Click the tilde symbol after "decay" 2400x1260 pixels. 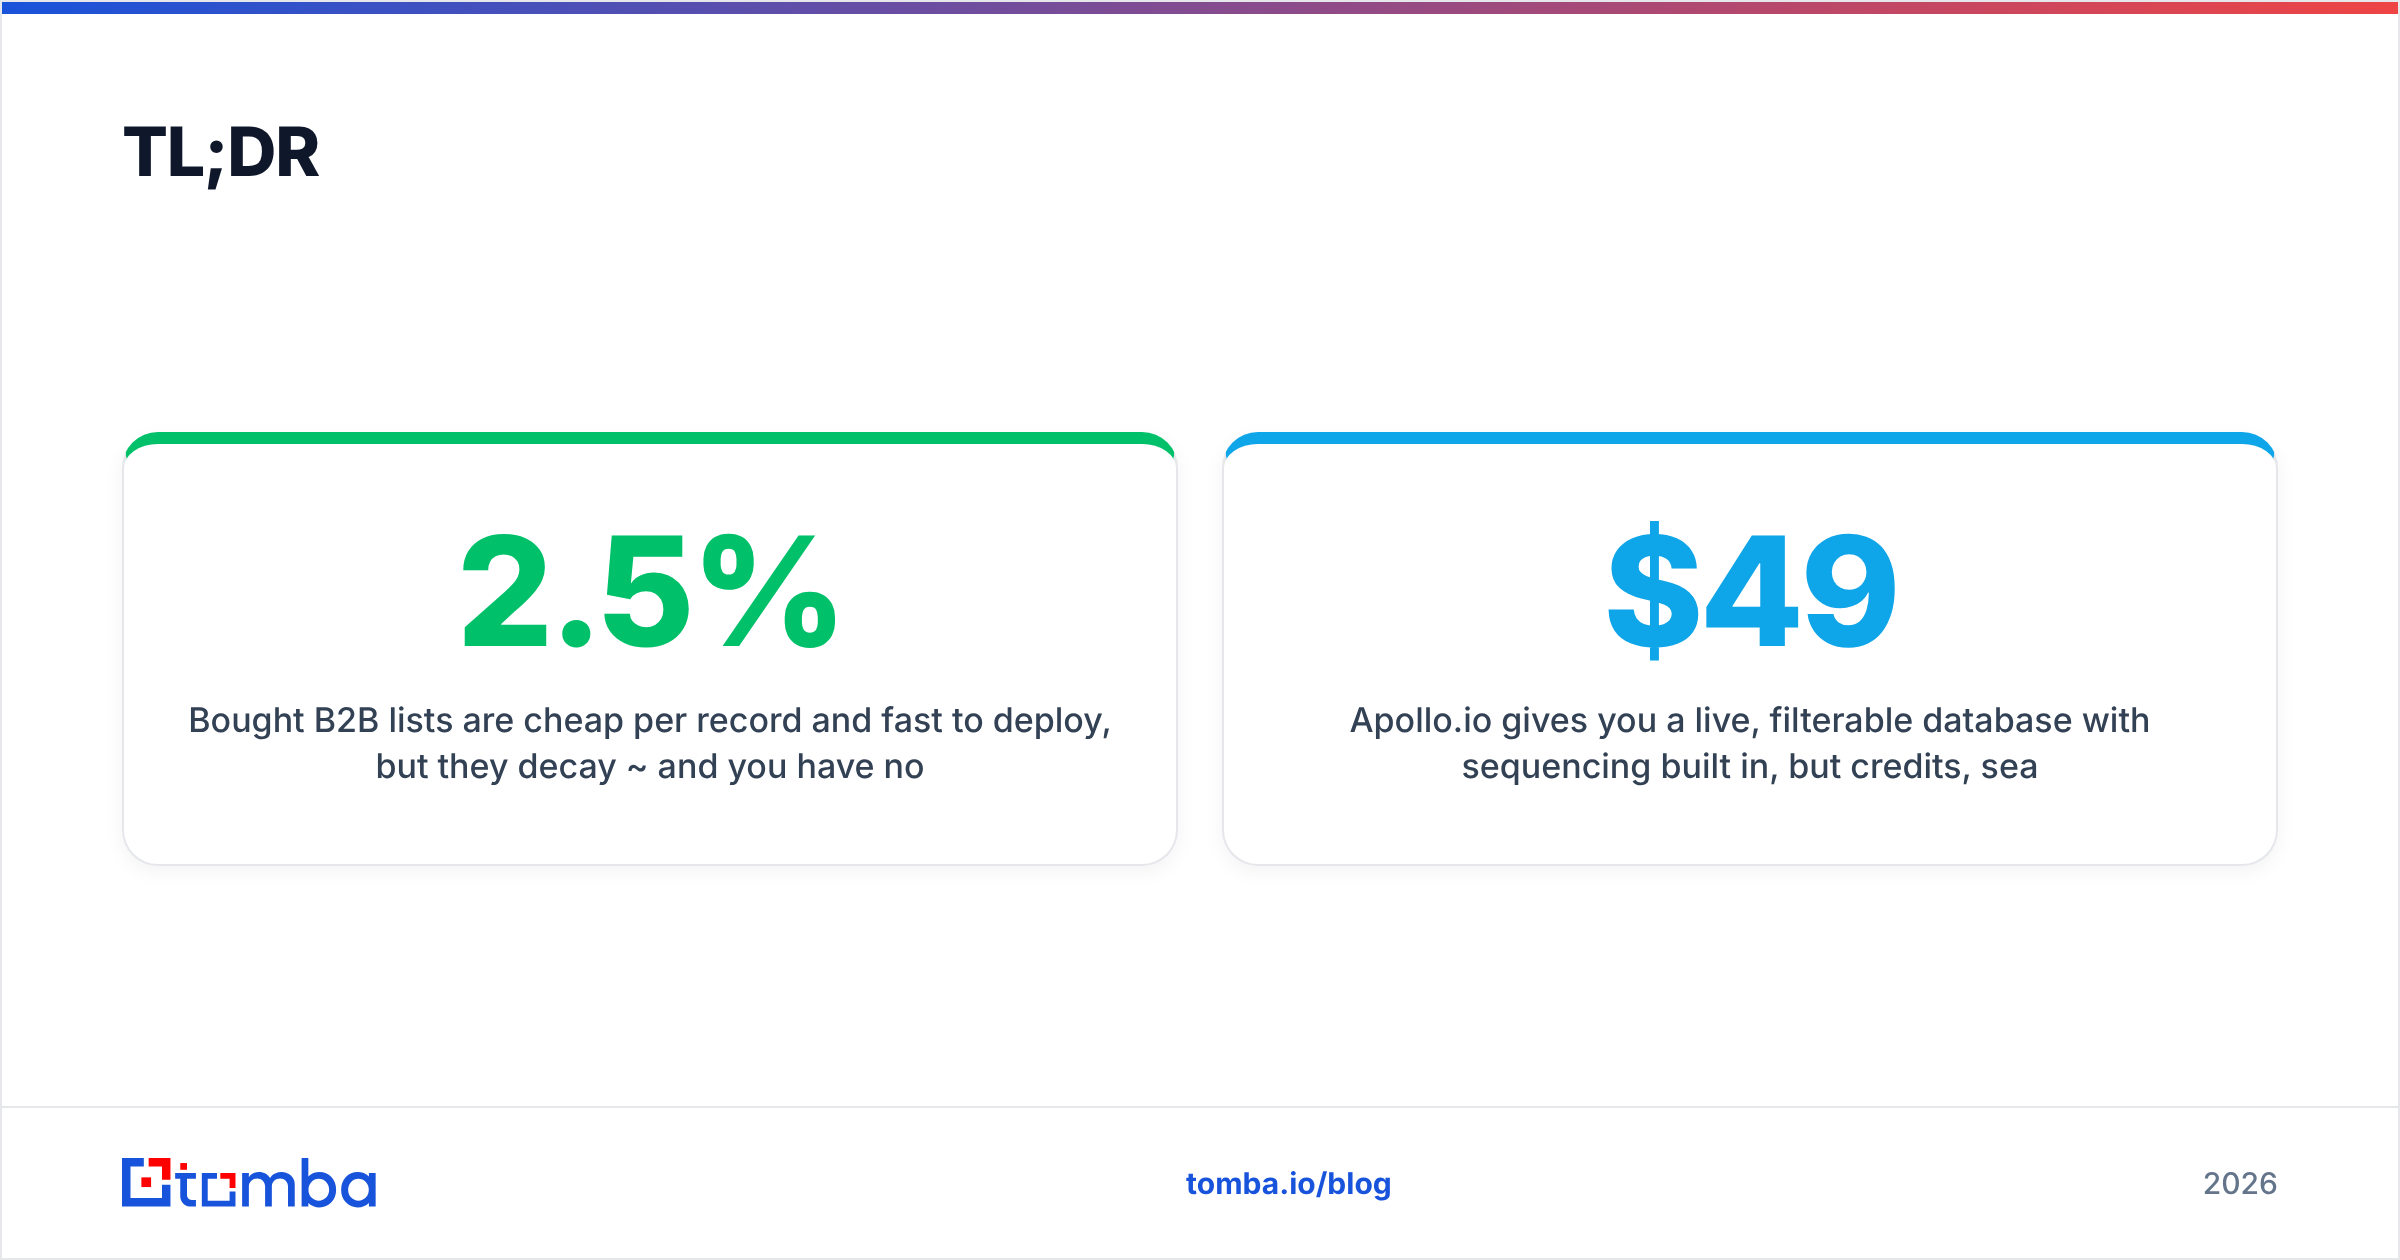point(637,768)
